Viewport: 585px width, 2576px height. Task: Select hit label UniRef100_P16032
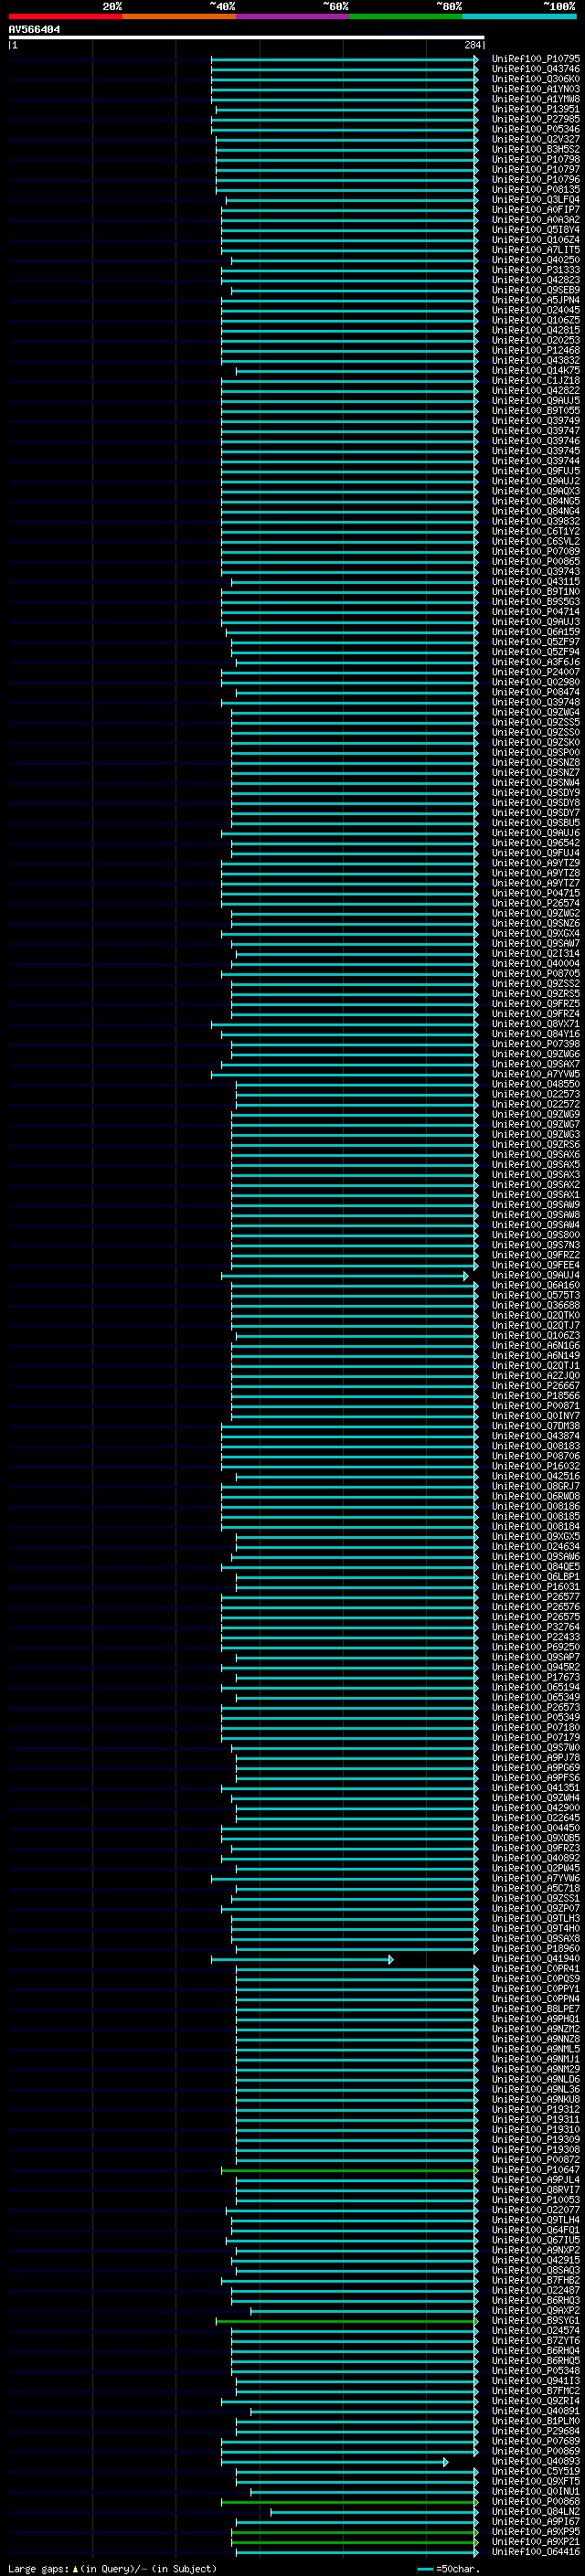pyautogui.click(x=536, y=1467)
